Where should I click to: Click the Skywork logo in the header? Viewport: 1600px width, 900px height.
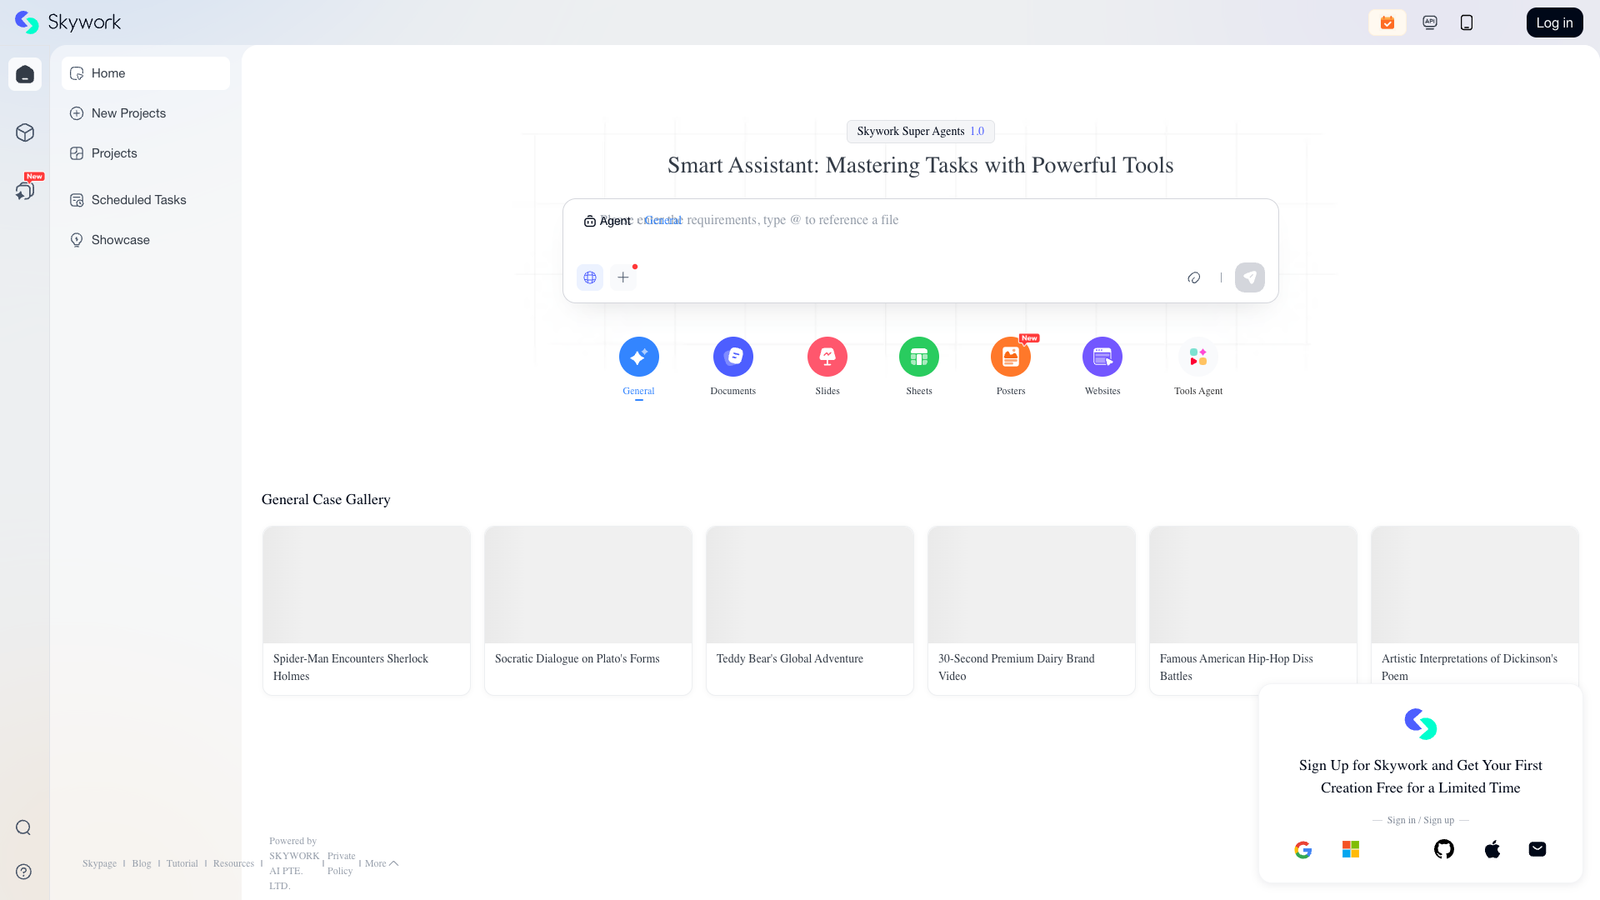[x=68, y=22]
